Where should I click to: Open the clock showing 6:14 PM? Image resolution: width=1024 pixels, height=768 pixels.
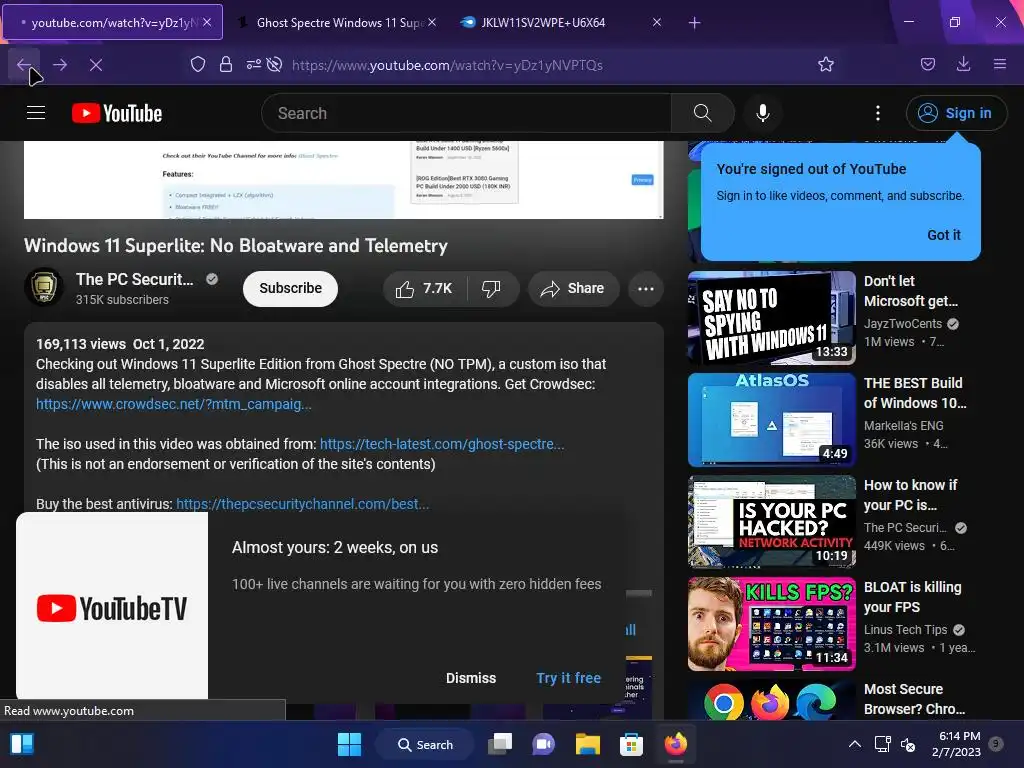tap(956, 744)
